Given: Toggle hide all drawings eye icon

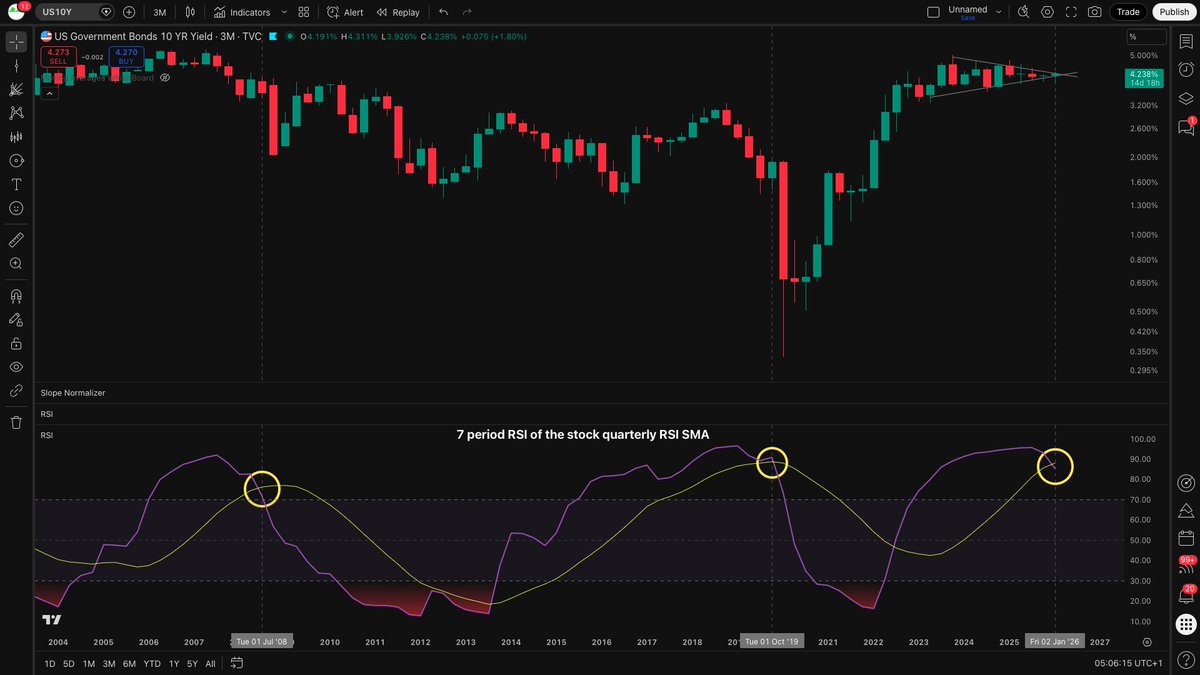Looking at the screenshot, I should click(x=16, y=367).
